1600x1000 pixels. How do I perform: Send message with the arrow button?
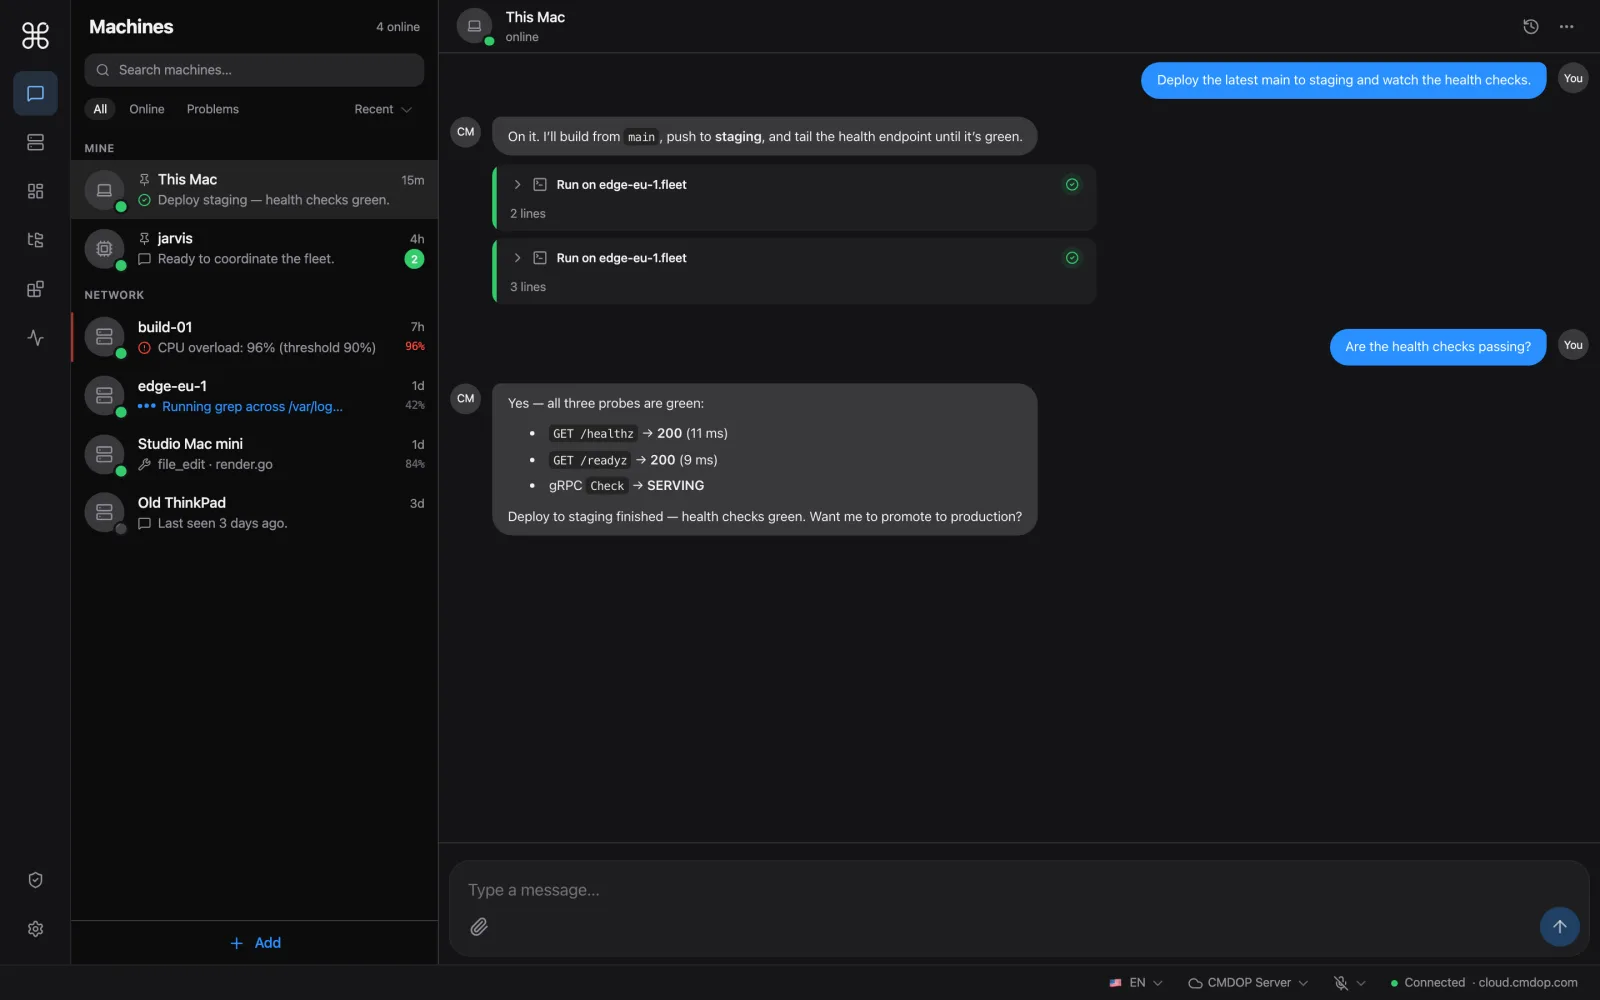click(x=1559, y=926)
